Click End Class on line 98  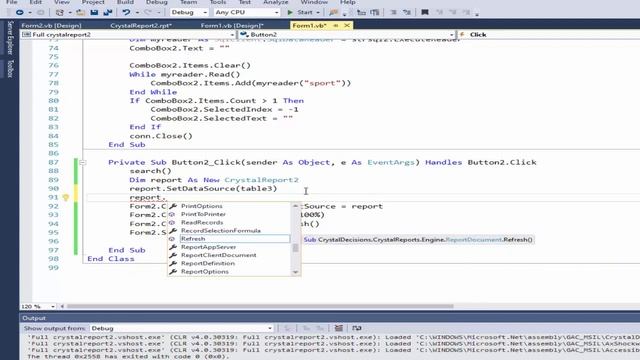coord(111,259)
